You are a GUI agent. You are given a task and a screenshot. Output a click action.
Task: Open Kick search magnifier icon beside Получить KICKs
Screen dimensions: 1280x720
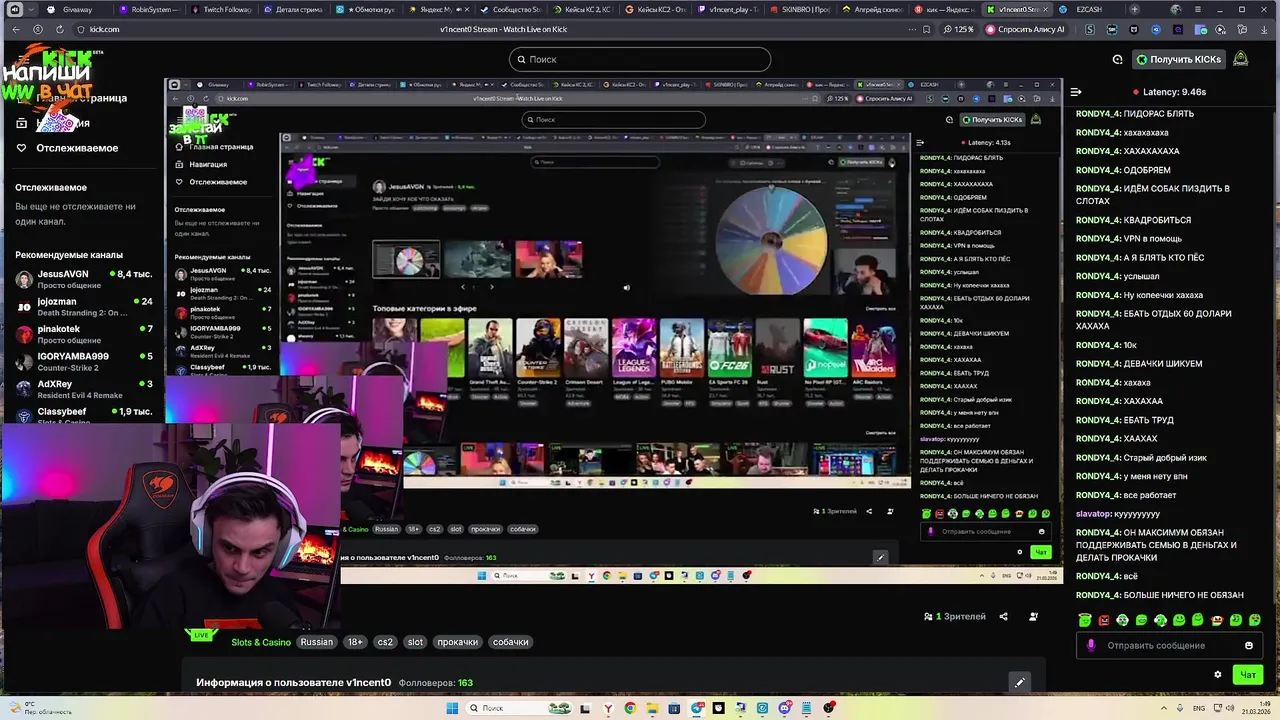[x=1117, y=59]
